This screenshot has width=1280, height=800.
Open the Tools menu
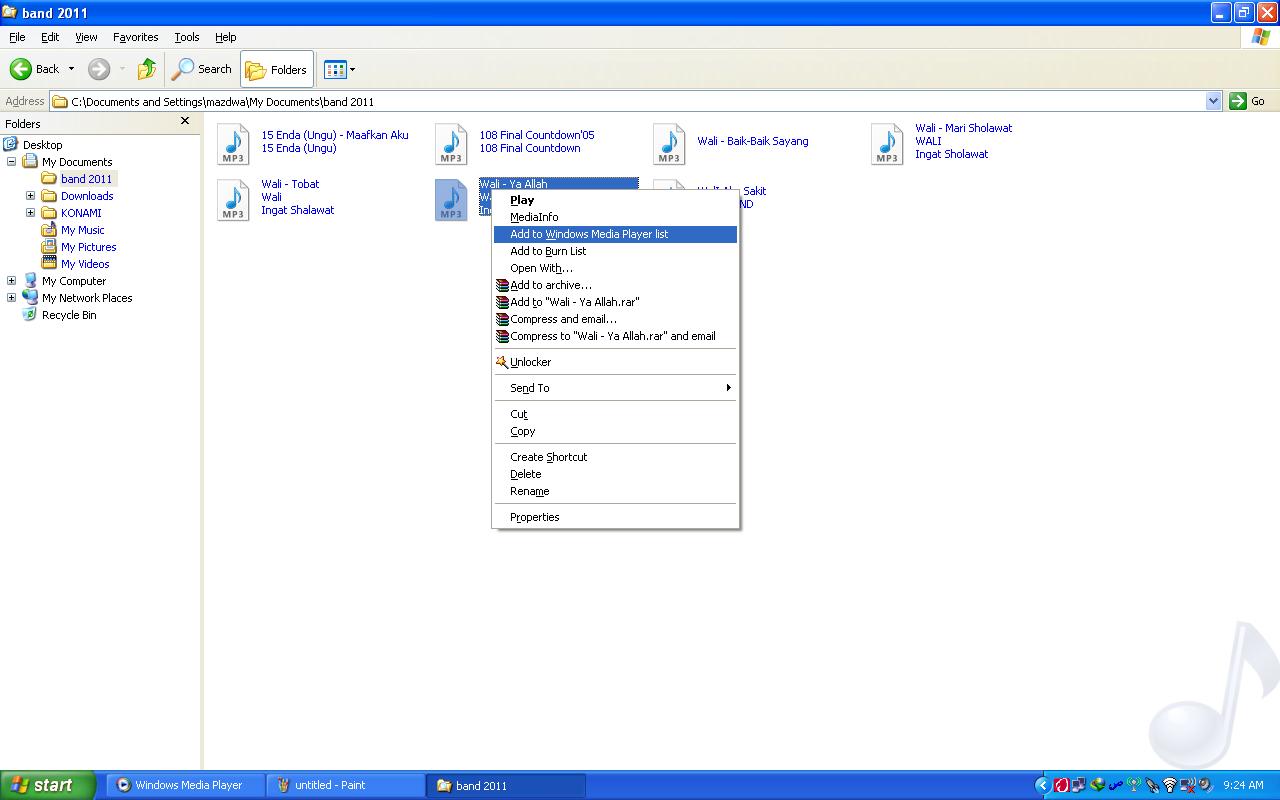(x=187, y=37)
